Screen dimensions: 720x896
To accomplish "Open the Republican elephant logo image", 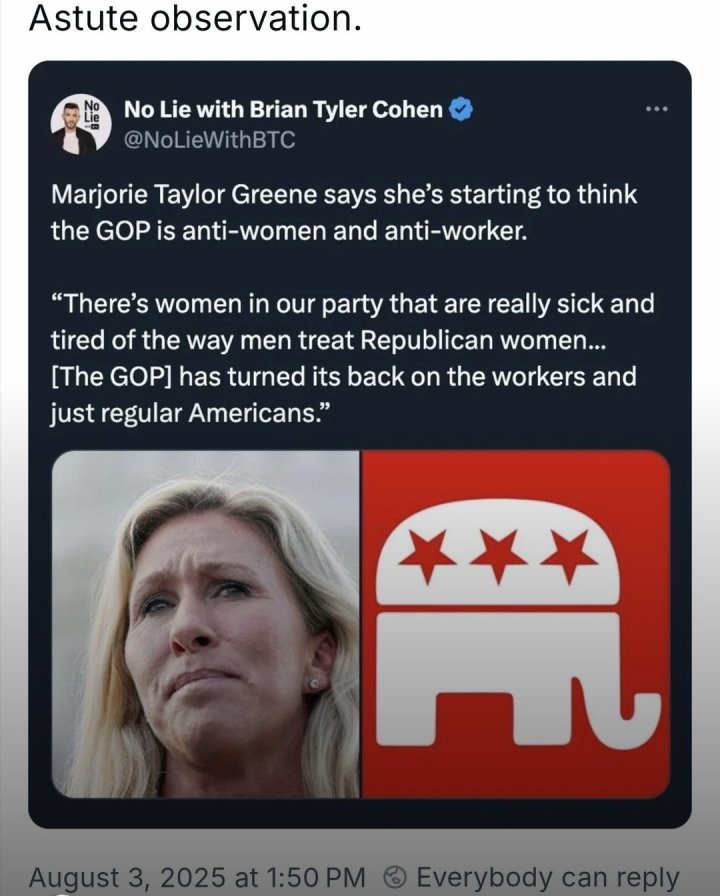I will pyautogui.click(x=516, y=623).
